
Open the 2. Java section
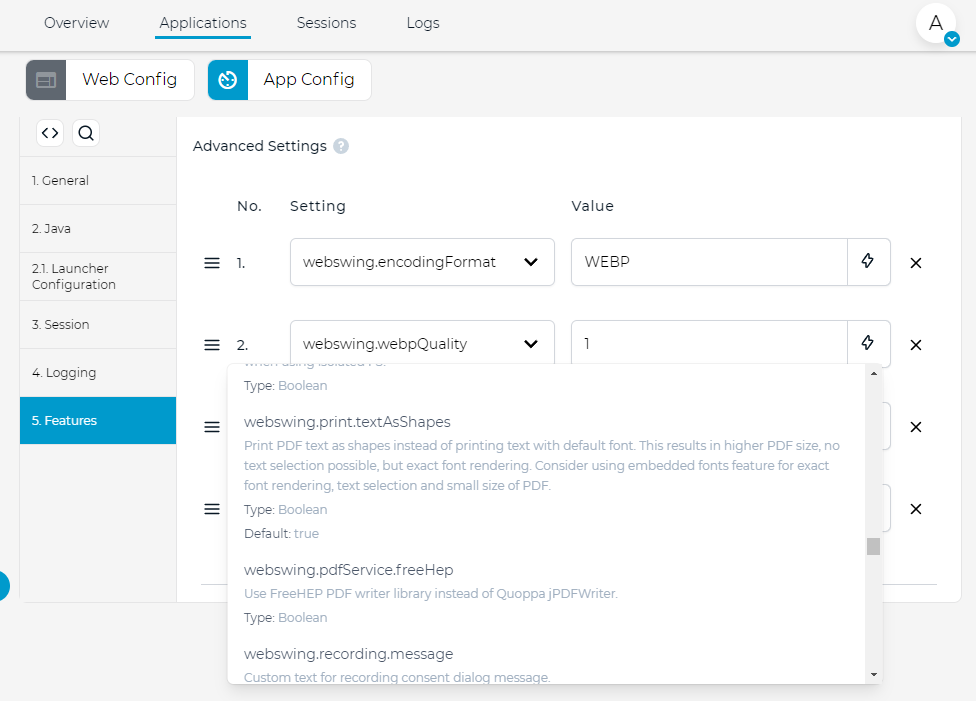tap(98, 228)
